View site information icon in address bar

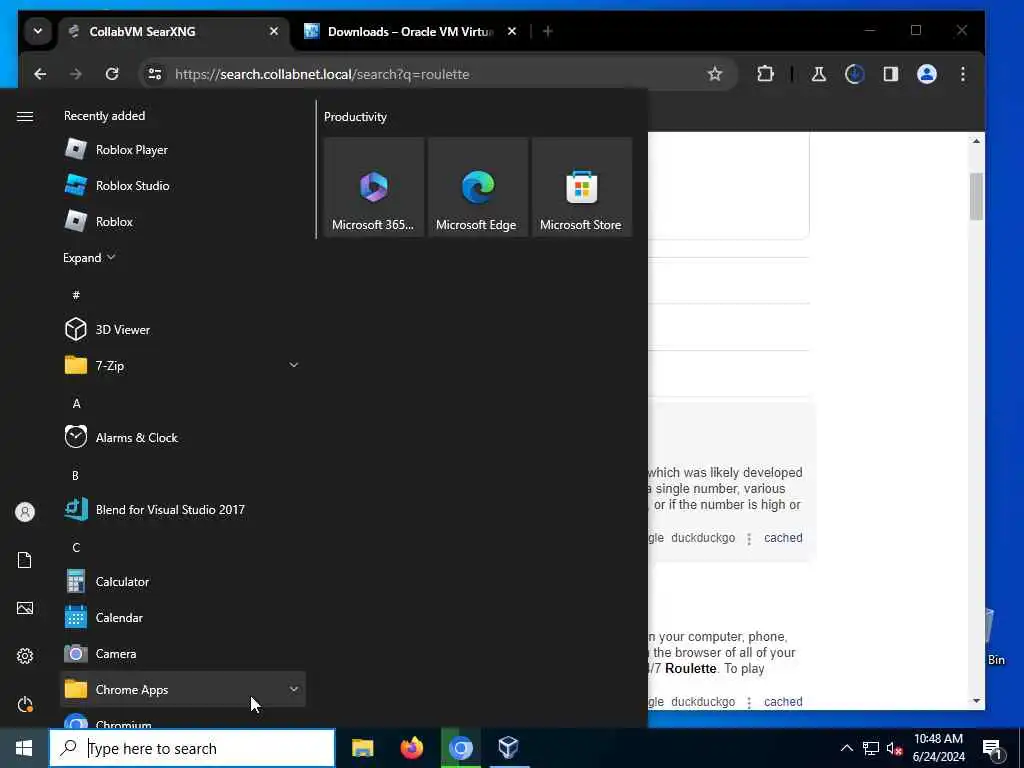click(155, 74)
